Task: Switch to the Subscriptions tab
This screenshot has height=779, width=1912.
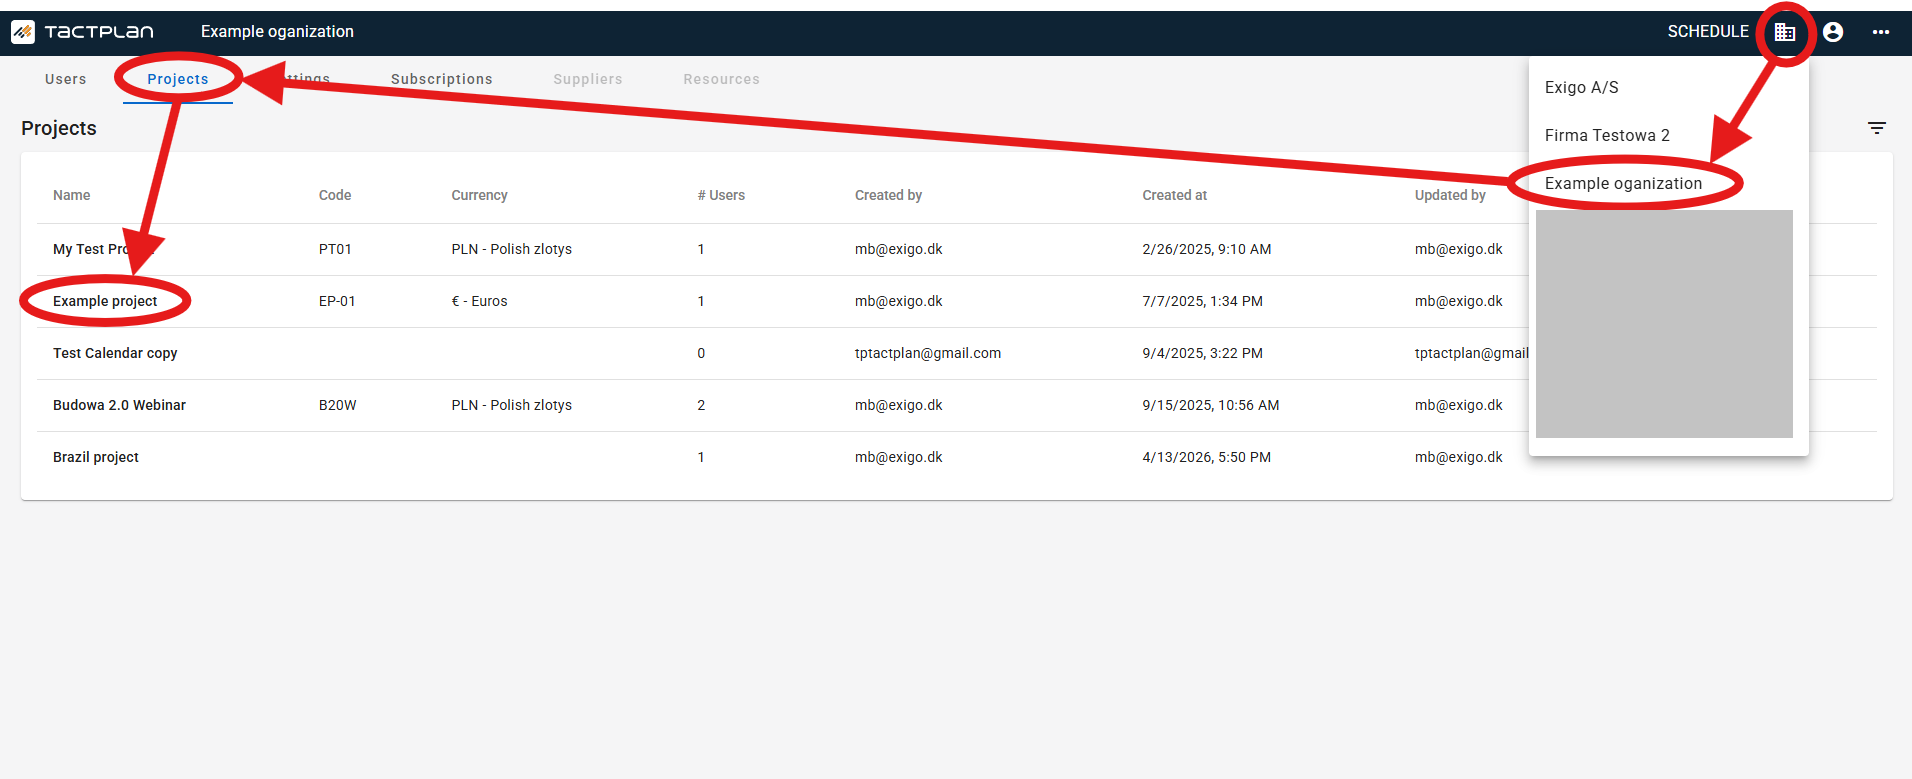Action: 442,79
